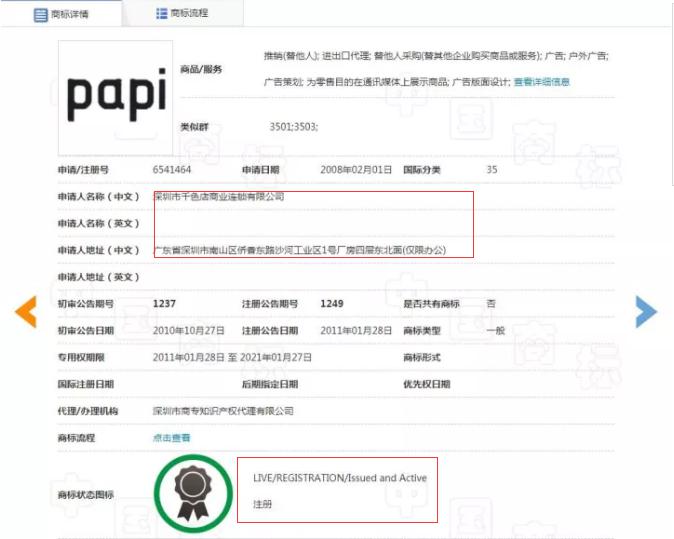Click the list icon on the 商标流程 tab

(x=161, y=14)
